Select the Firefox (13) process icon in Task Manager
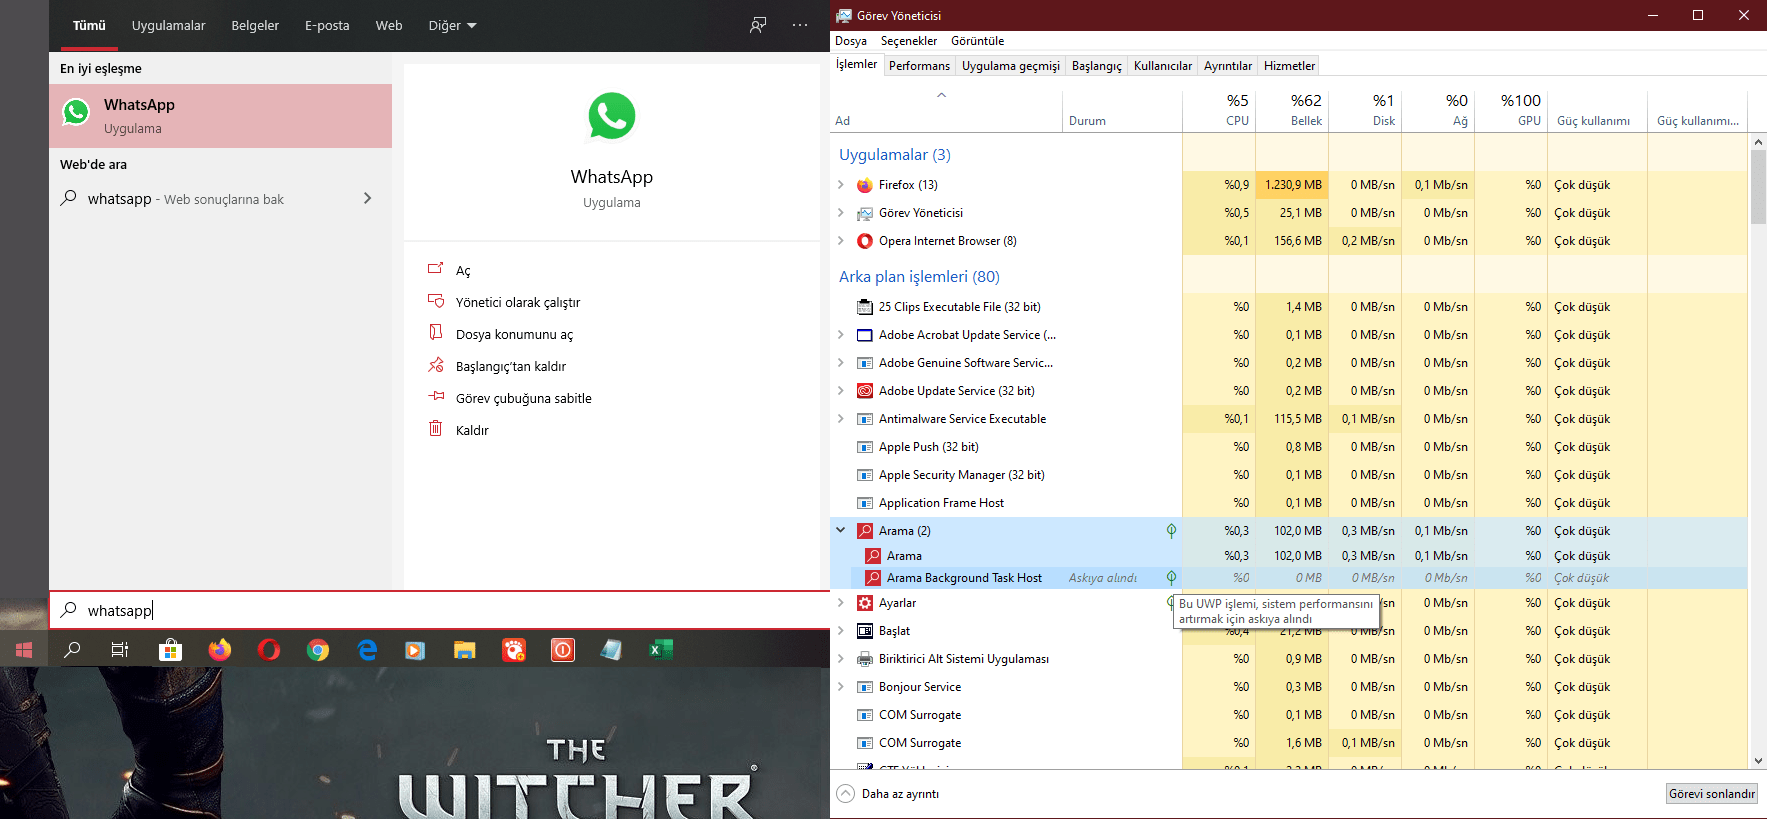The image size is (1770, 819). click(x=865, y=185)
